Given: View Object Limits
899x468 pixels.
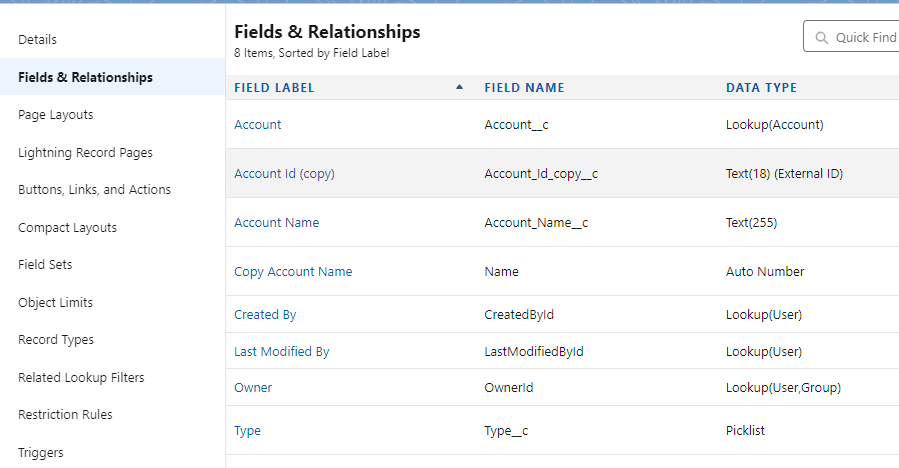Looking at the screenshot, I should (56, 302).
